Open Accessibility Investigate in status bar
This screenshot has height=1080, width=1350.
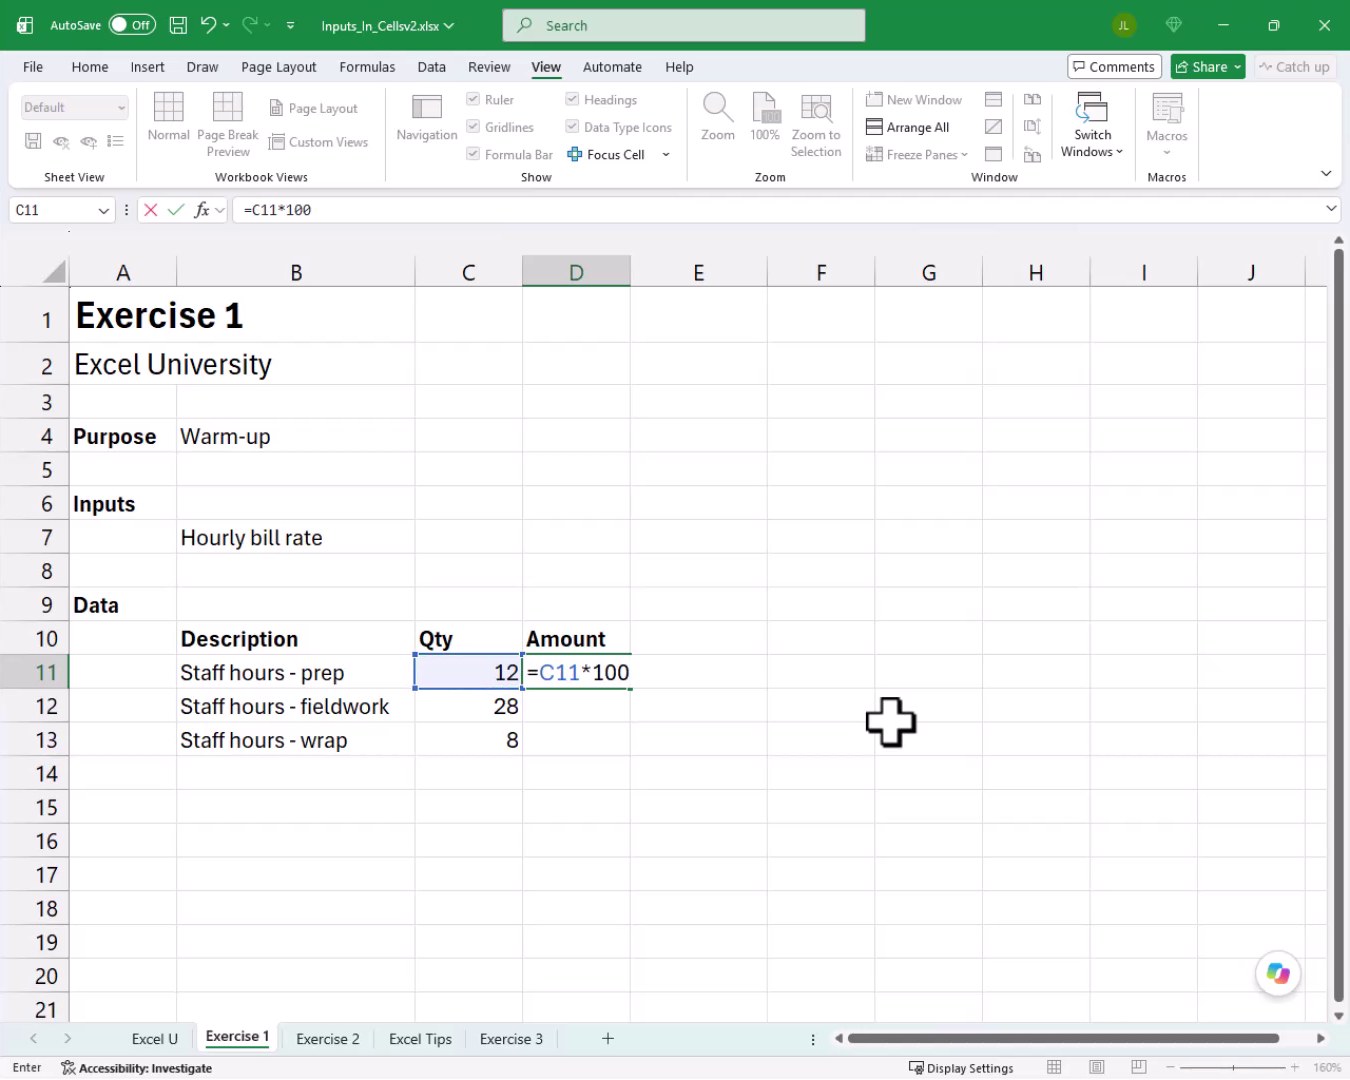137,1068
